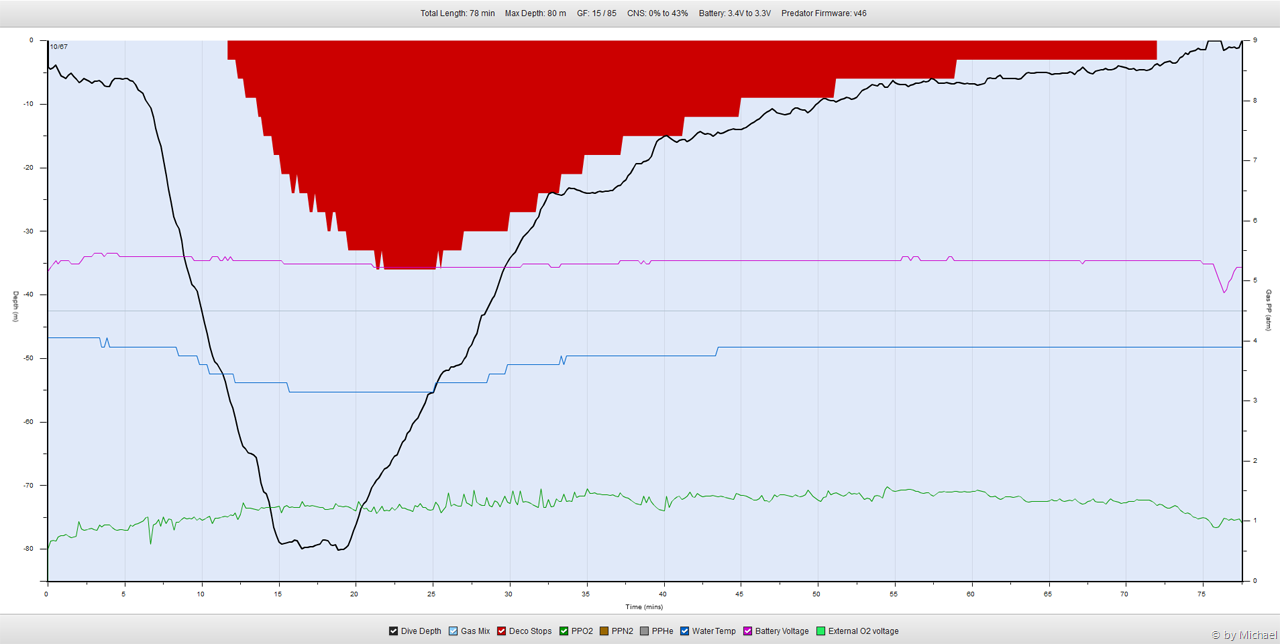The image size is (1280, 644).
Task: Toggle the Water Temp checkbox
Action: pos(685,631)
